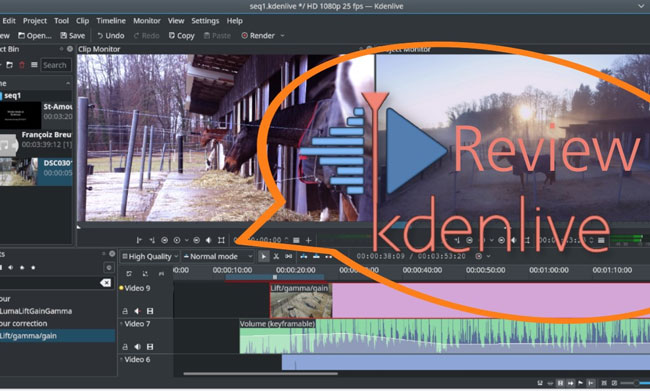The image size is (650, 391).
Task: Click the Project Bin search field
Action: [56, 65]
